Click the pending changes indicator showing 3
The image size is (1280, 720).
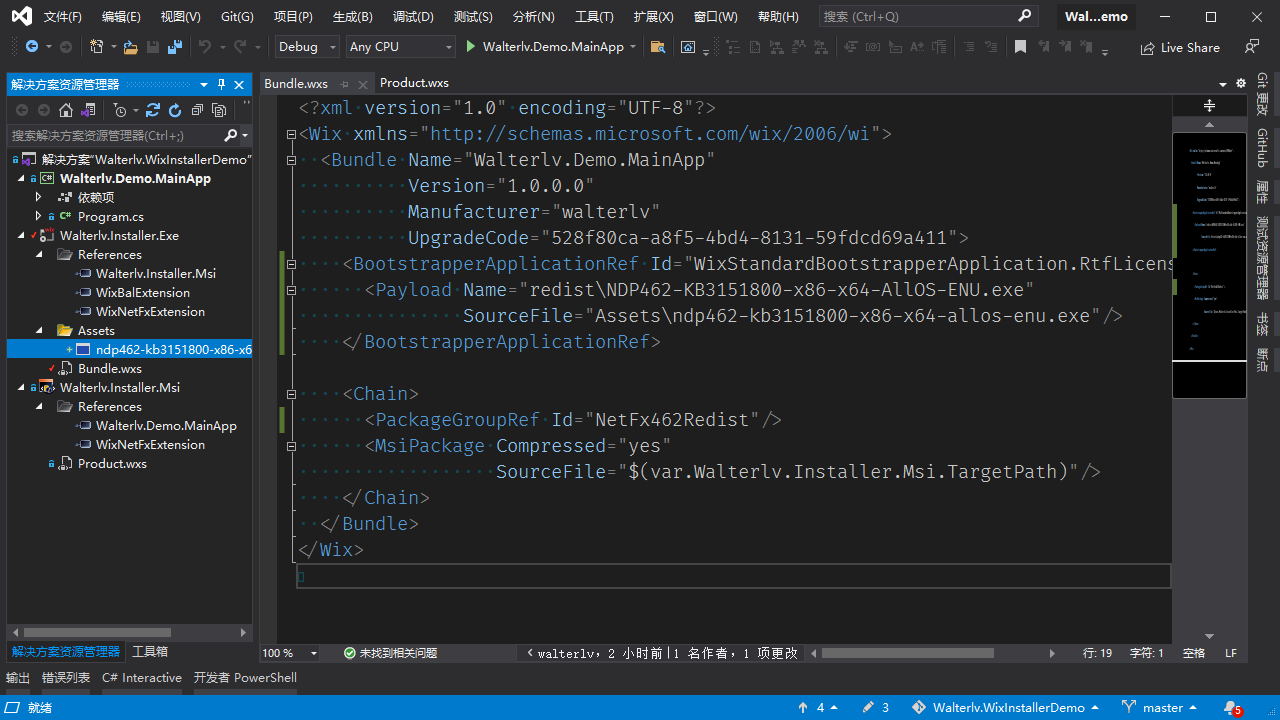tap(876, 707)
